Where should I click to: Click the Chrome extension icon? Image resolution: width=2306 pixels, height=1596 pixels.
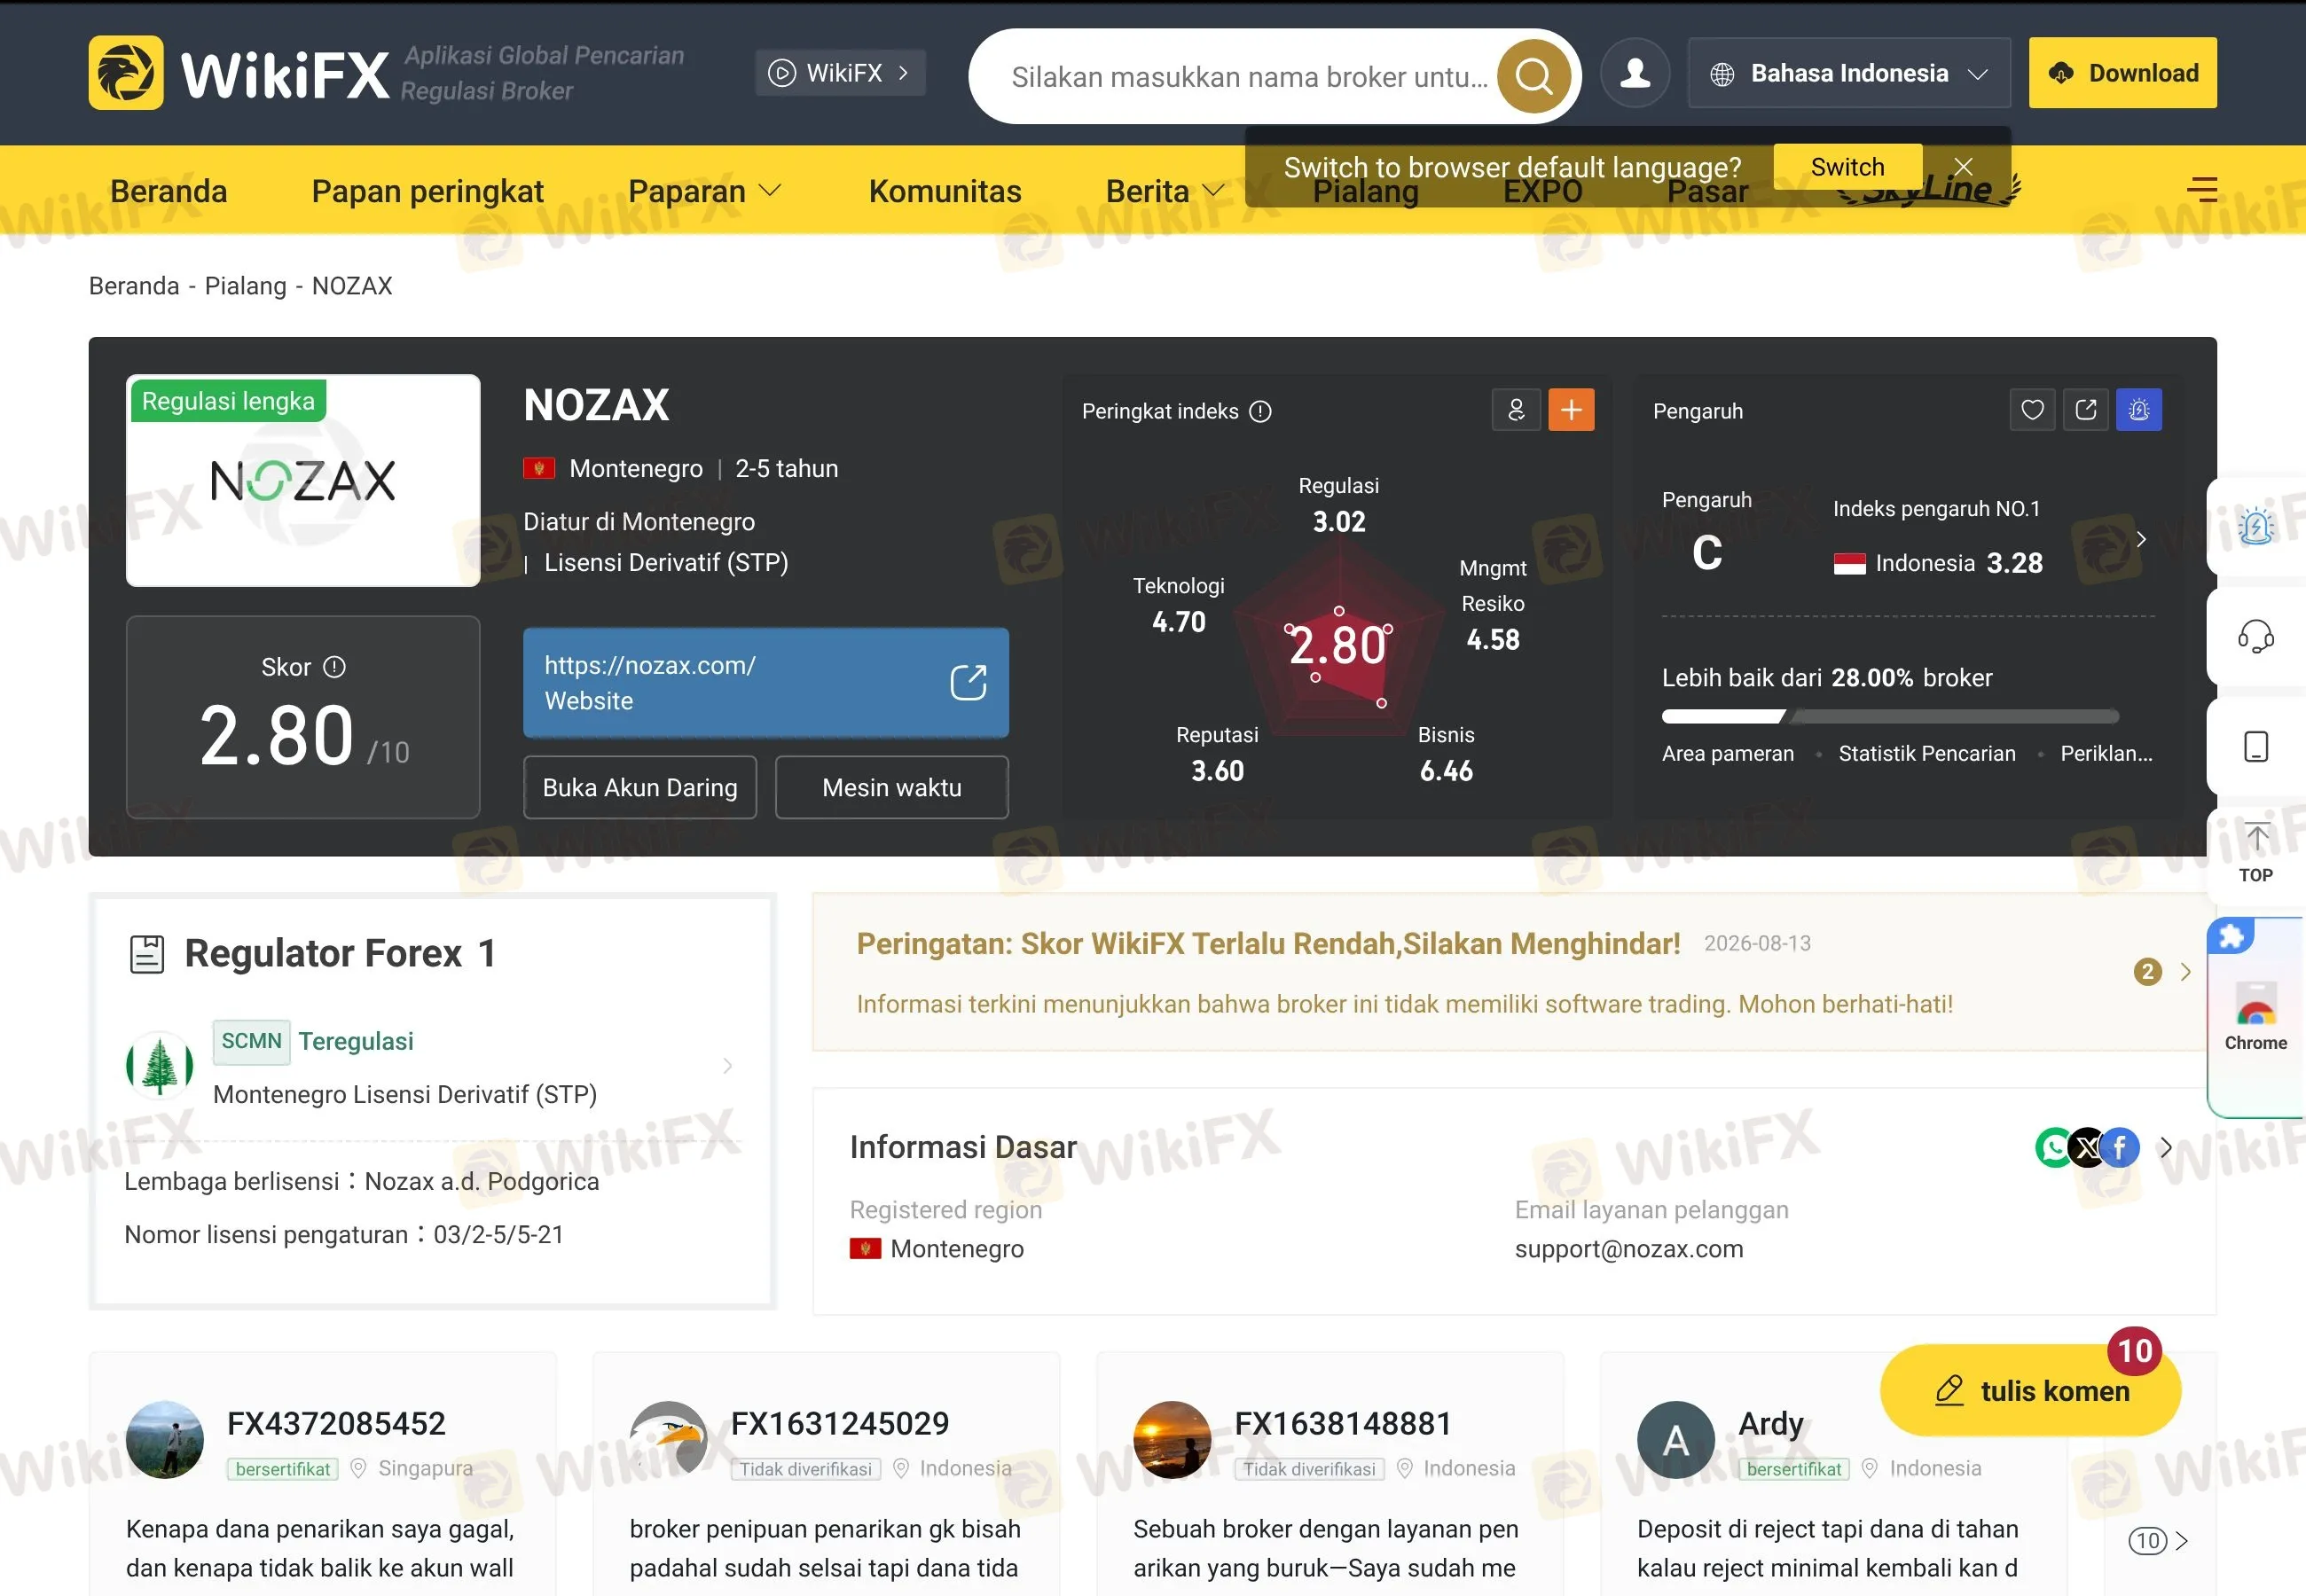point(2256,1018)
